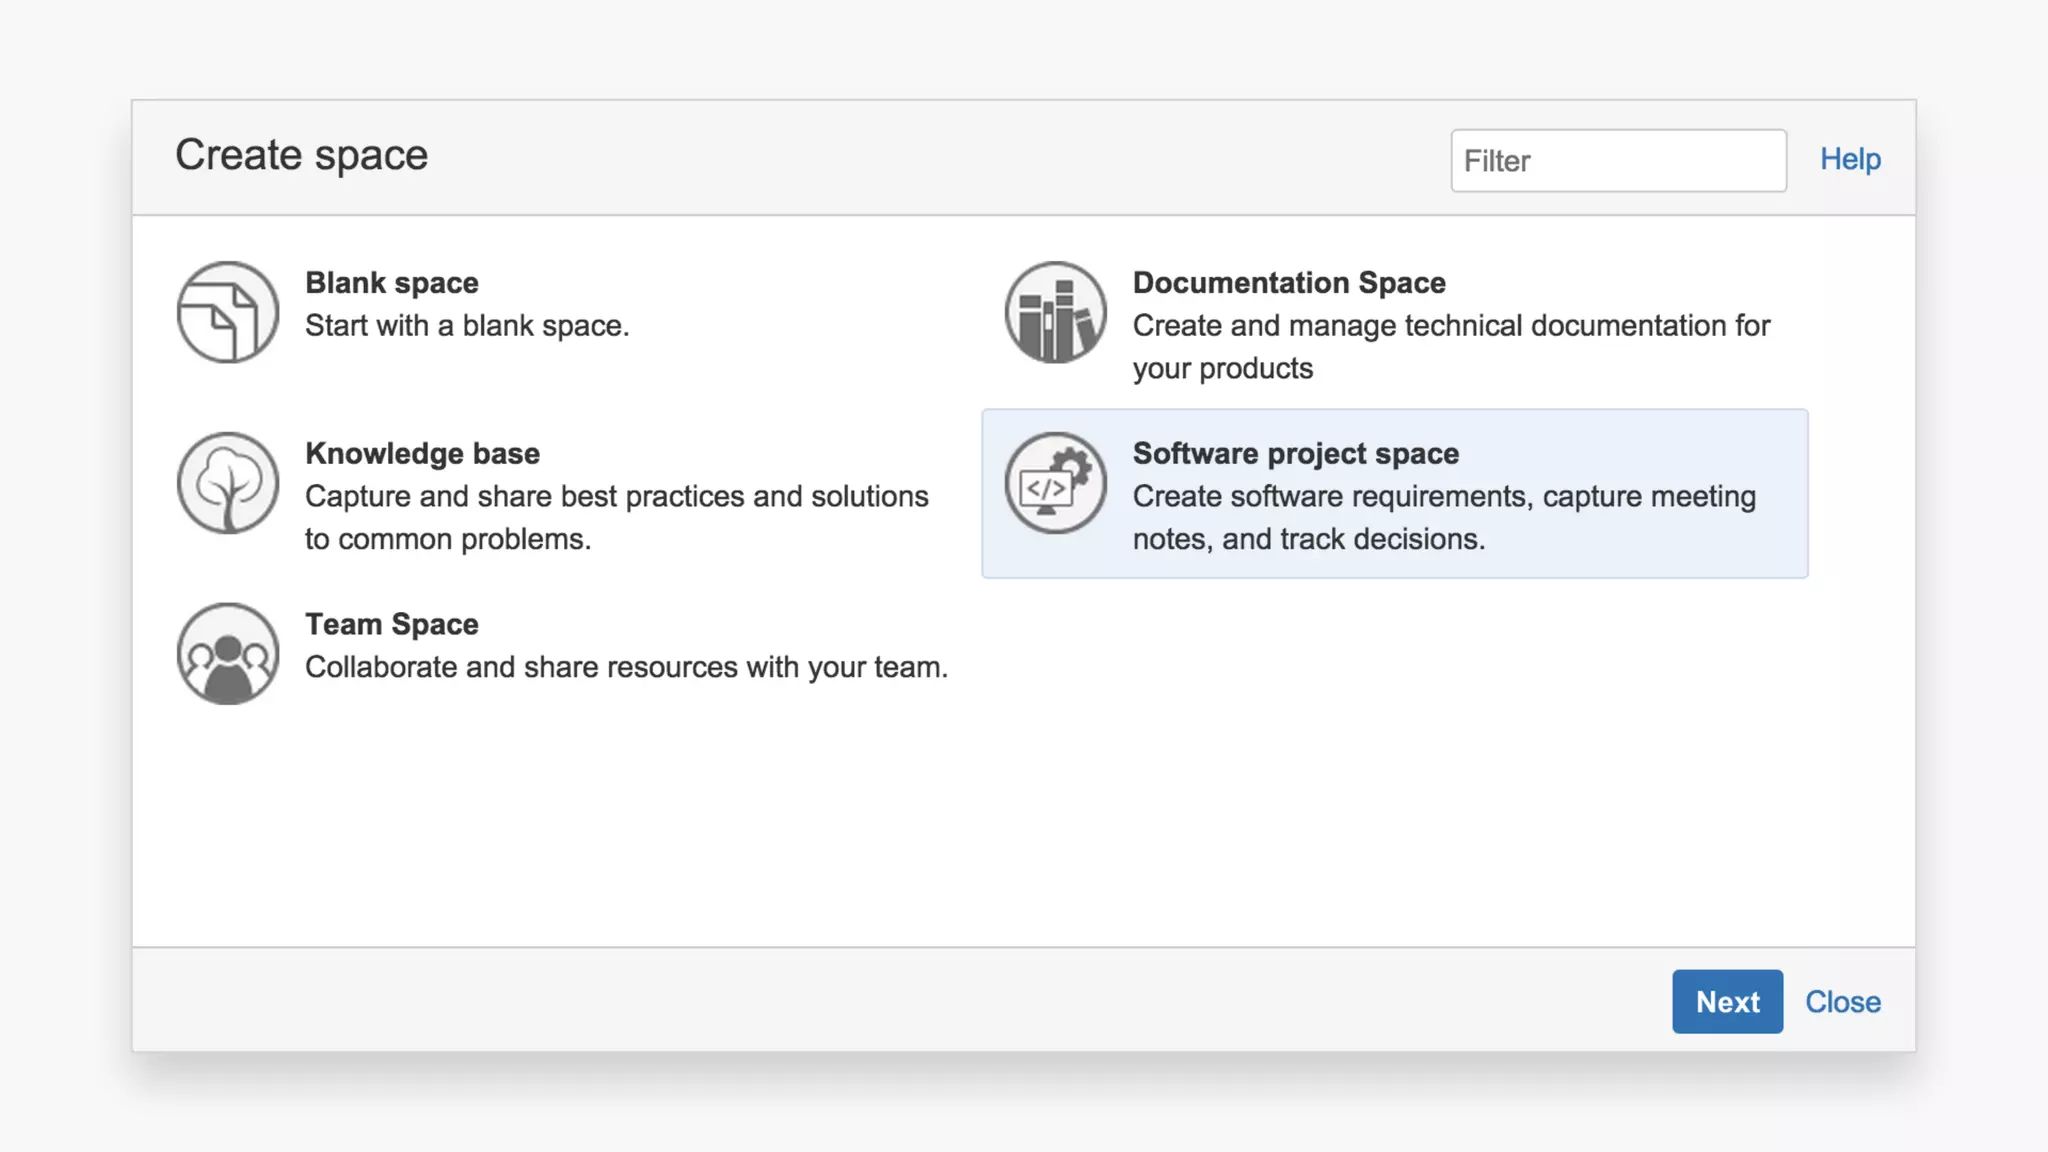The image size is (2048, 1152).
Task: Click the Software project code-gear icon
Action: tap(1056, 483)
